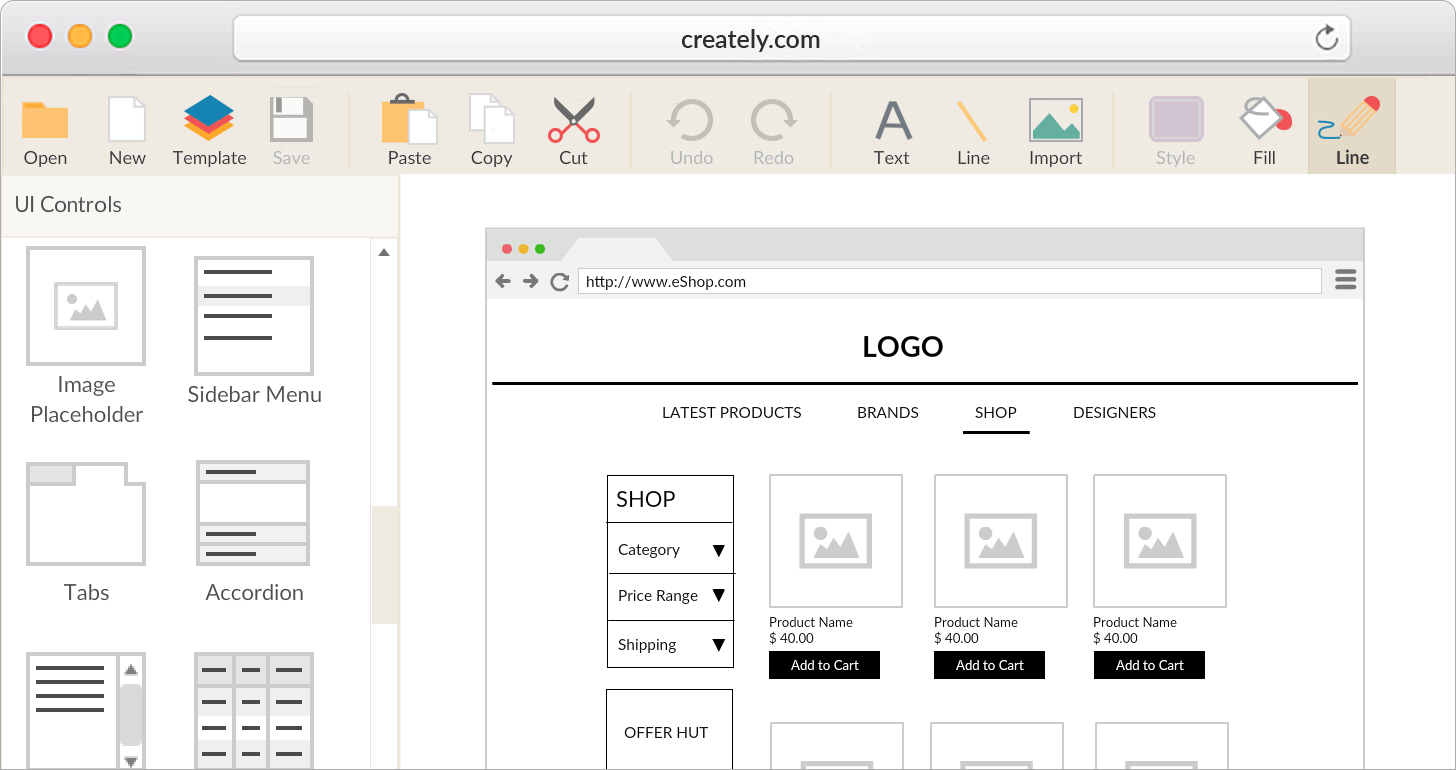Click the eShop URL address field

click(950, 281)
